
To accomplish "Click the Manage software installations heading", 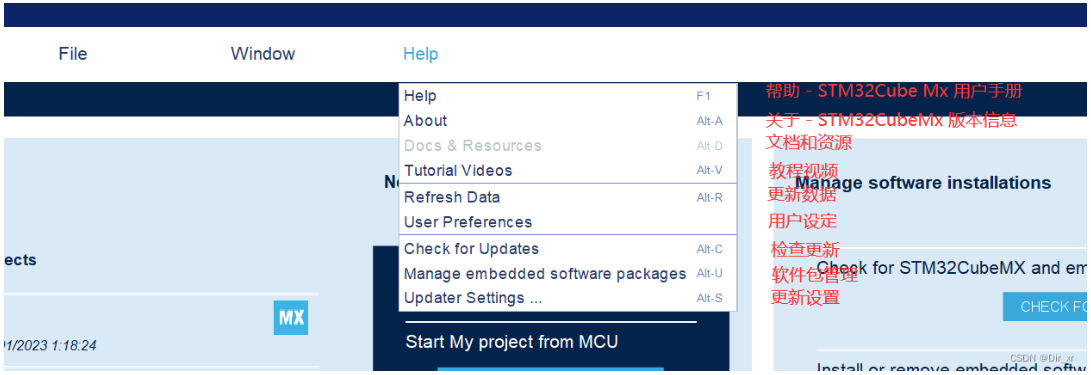I will point(923,183).
